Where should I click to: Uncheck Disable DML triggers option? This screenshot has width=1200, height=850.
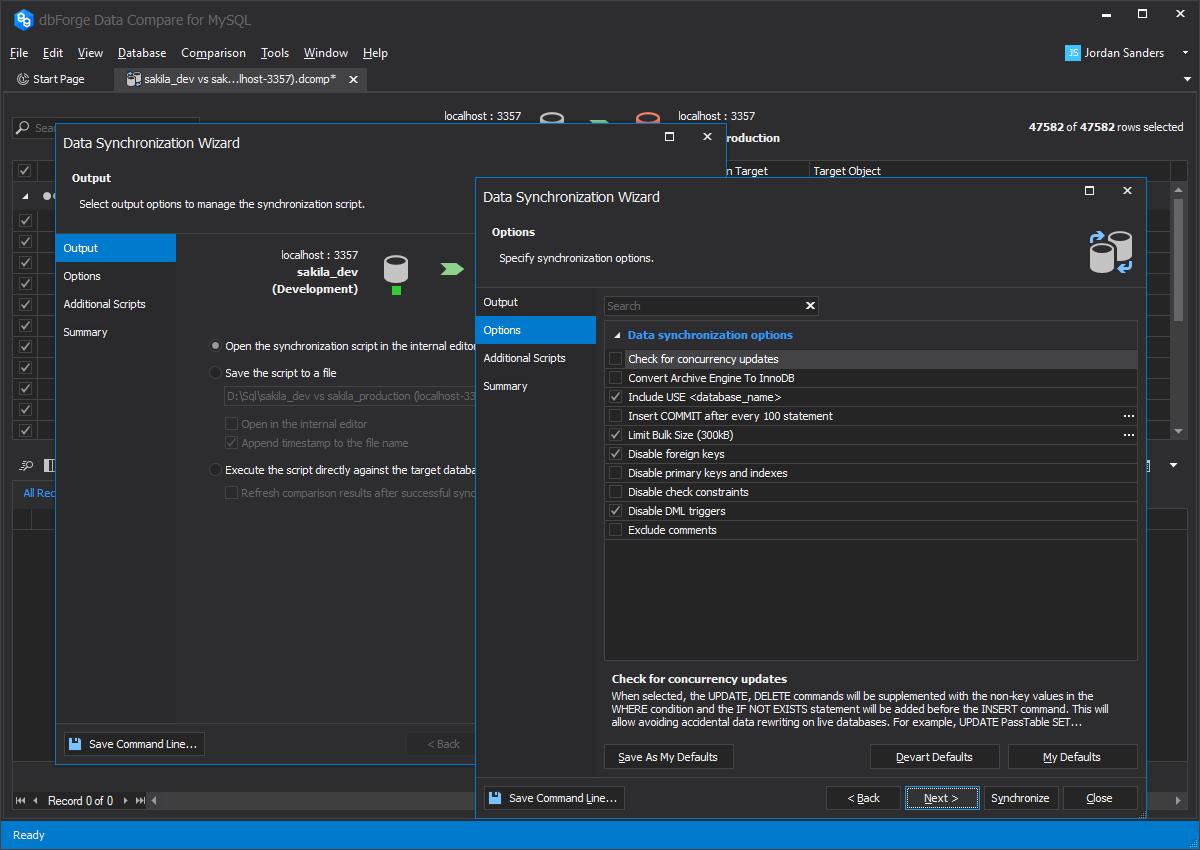(x=616, y=511)
